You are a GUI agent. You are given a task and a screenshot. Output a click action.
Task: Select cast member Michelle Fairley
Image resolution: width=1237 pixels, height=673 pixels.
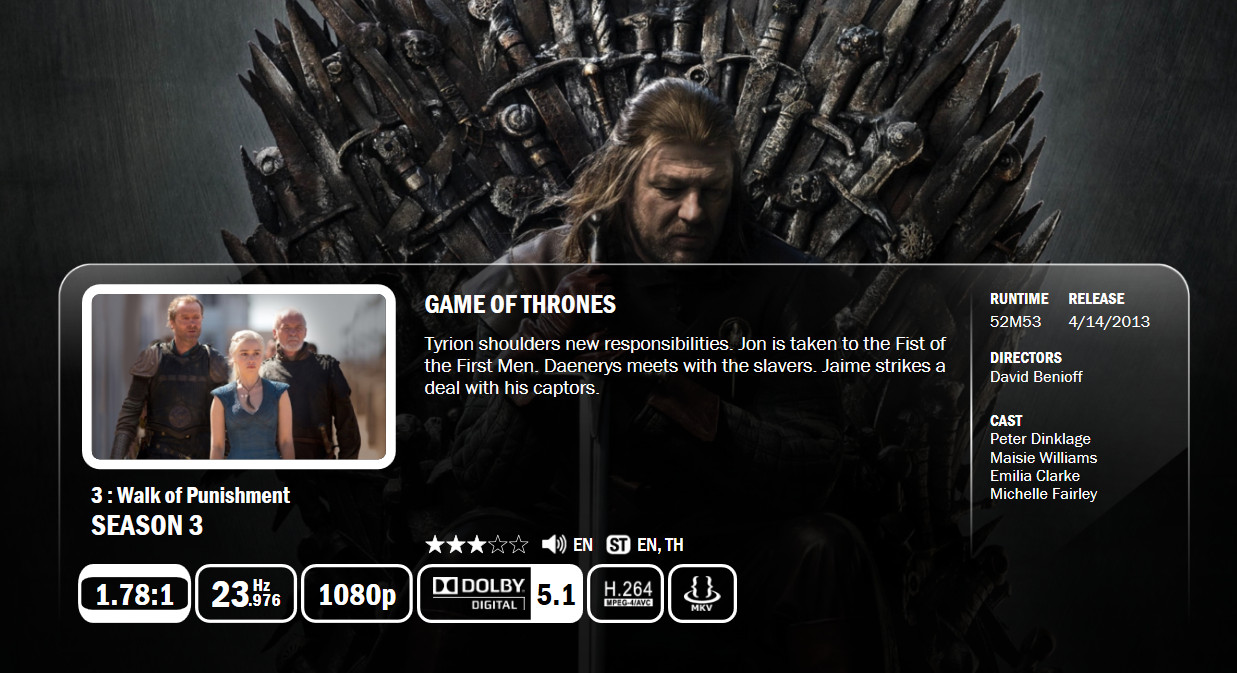pyautogui.click(x=1044, y=494)
